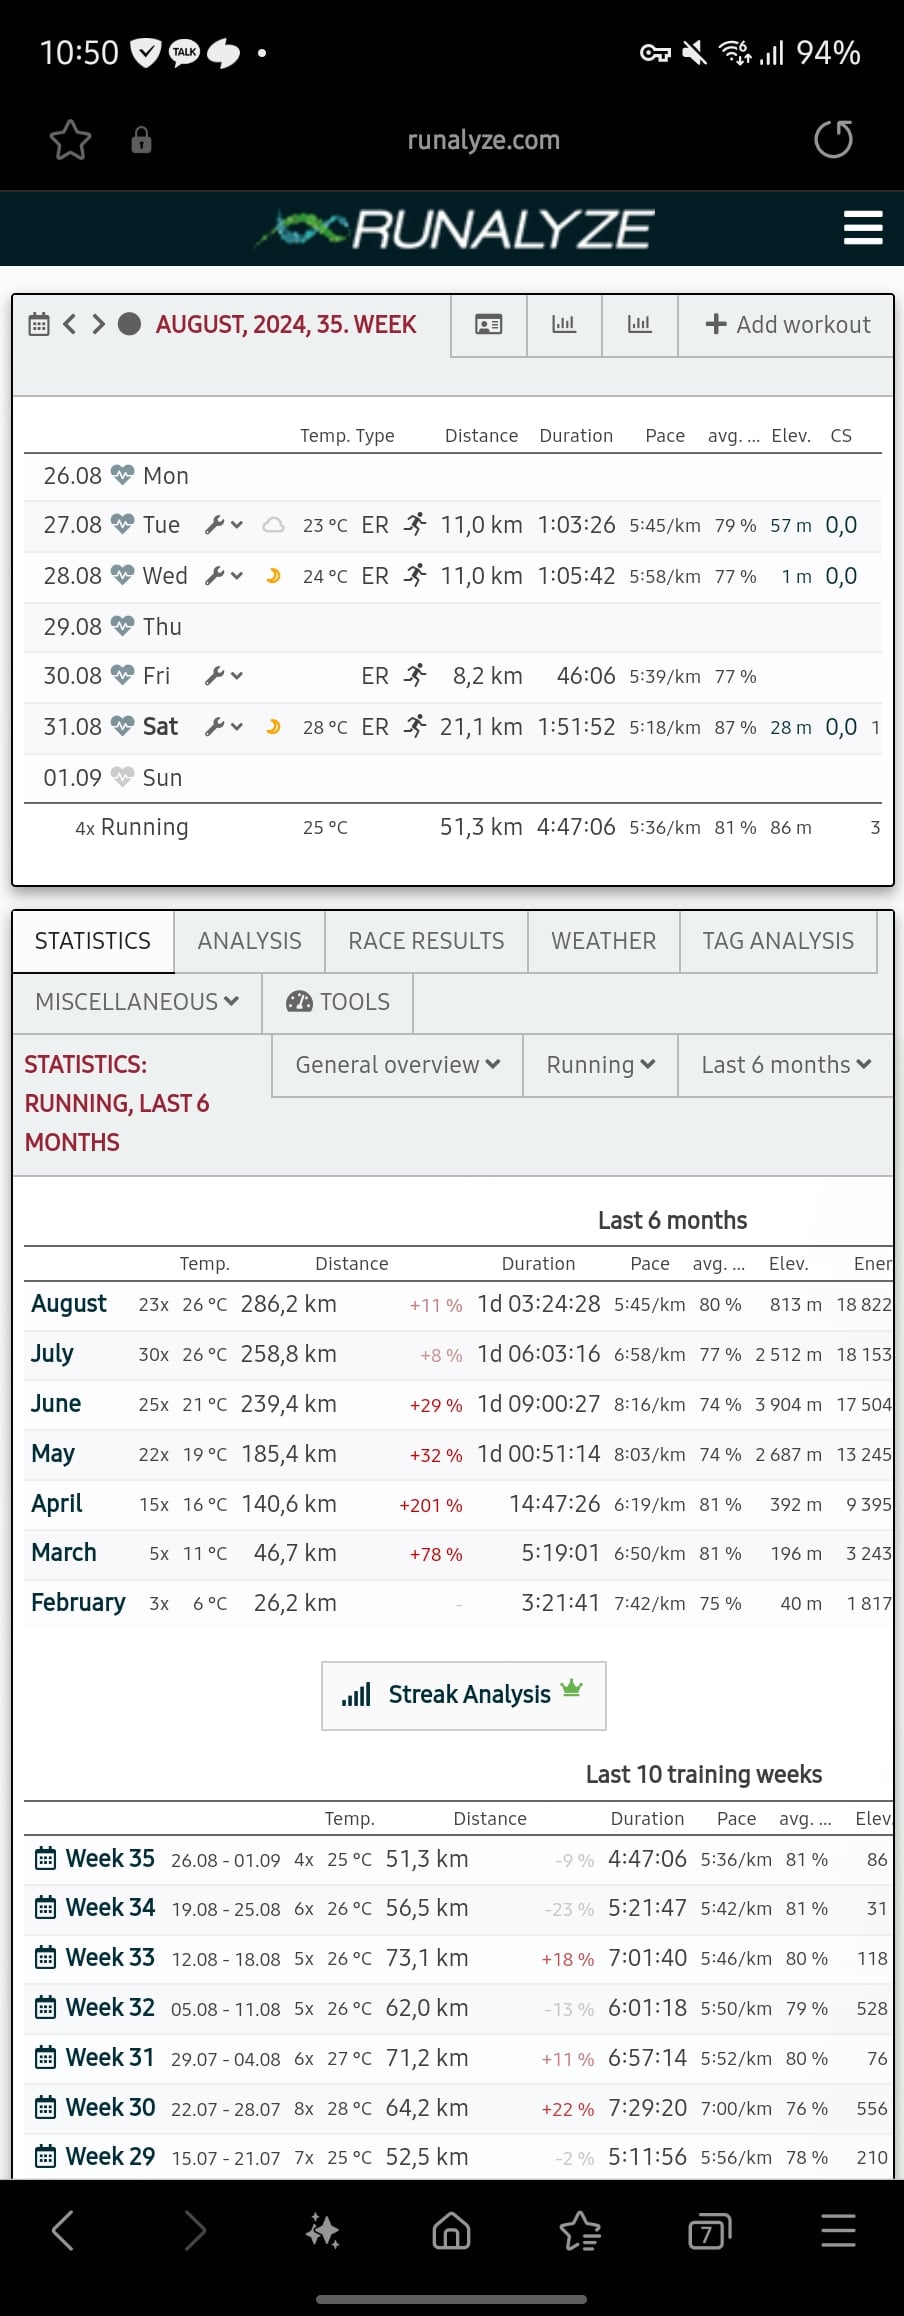This screenshot has width=904, height=2316.
Task: Switch to the Race Results tab
Action: (426, 941)
